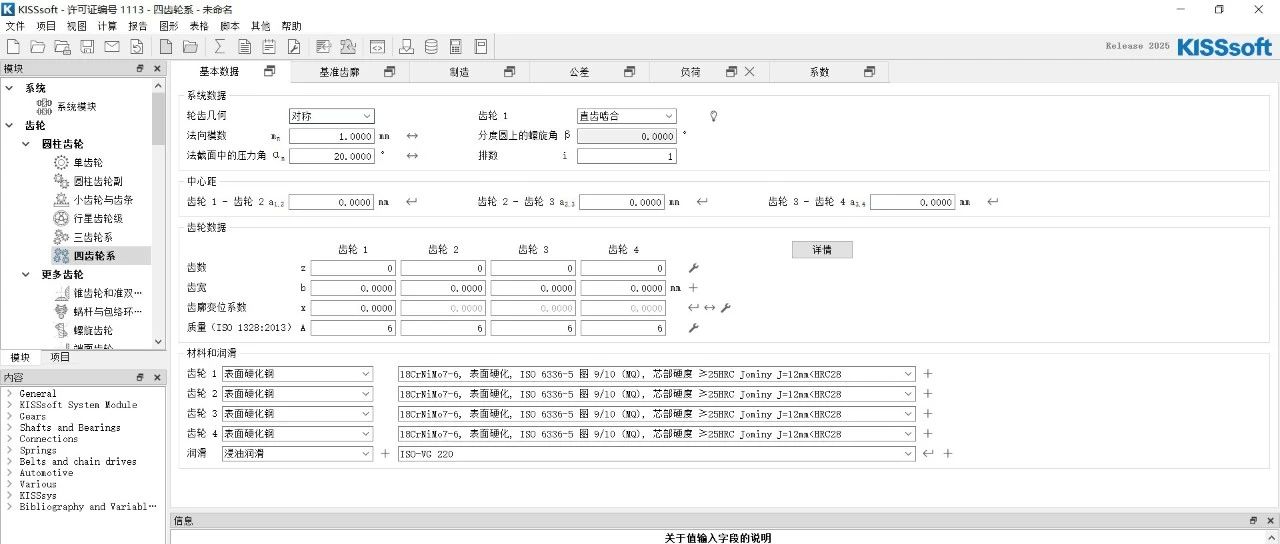Click sizing arrow after 齿轮 3 - 齿轮 4 center distance

[993, 202]
